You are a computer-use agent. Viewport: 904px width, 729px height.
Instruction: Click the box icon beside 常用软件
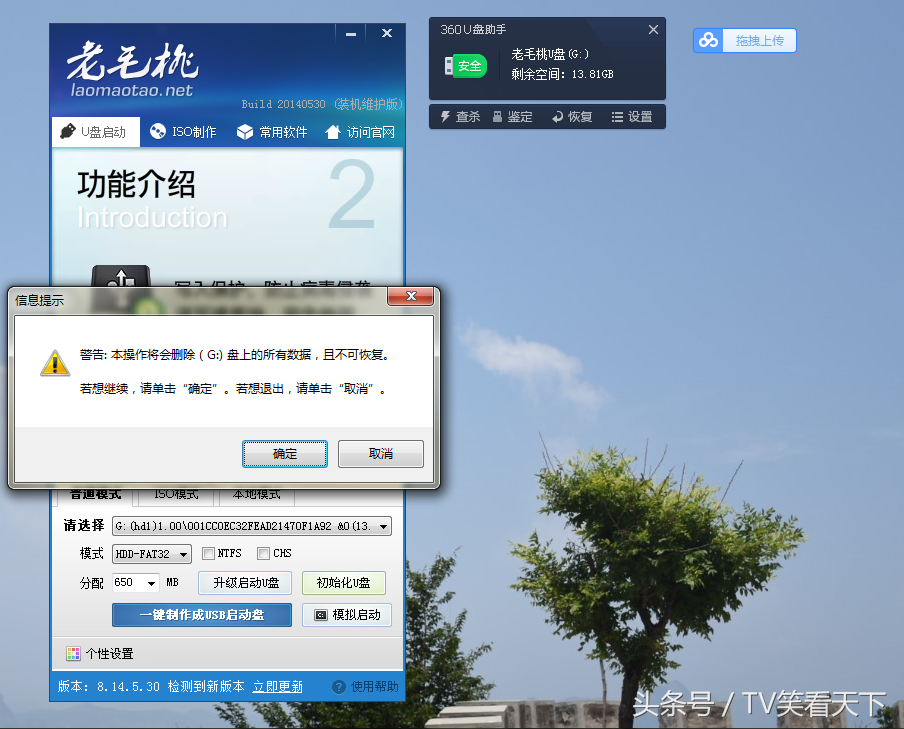[x=245, y=132]
